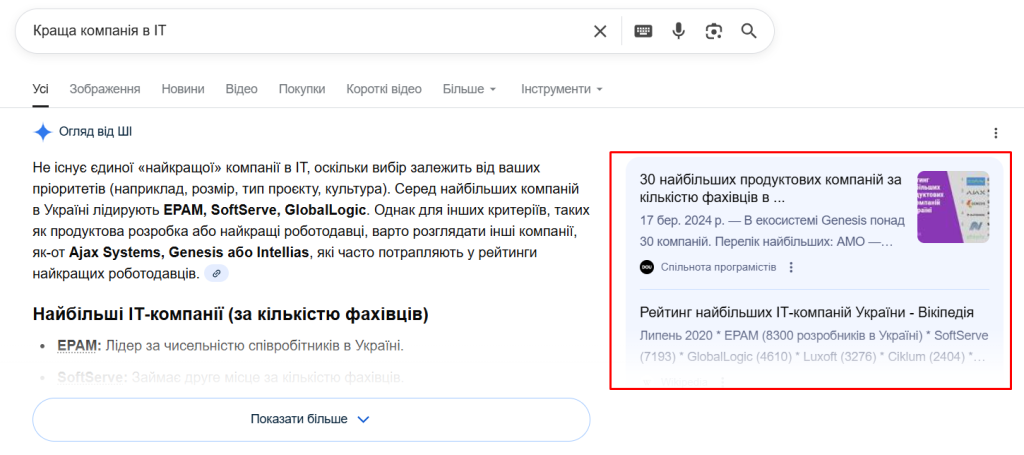The image size is (1024, 455).
Task: Switch to the Зображення tab
Action: pos(104,89)
